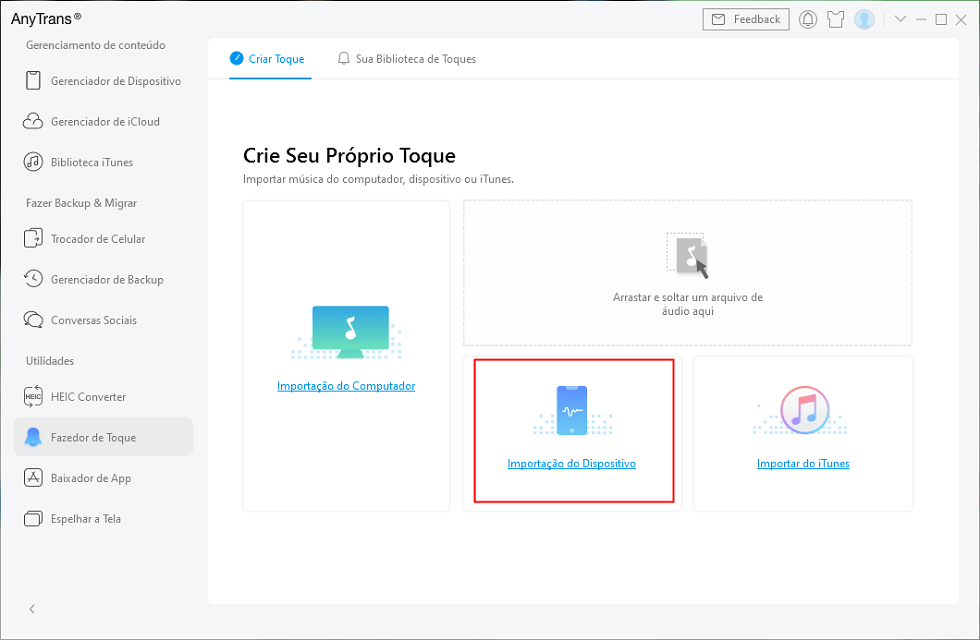This screenshot has height=640, width=980.
Task: Open the title bar dropdown chevron
Action: [x=900, y=19]
